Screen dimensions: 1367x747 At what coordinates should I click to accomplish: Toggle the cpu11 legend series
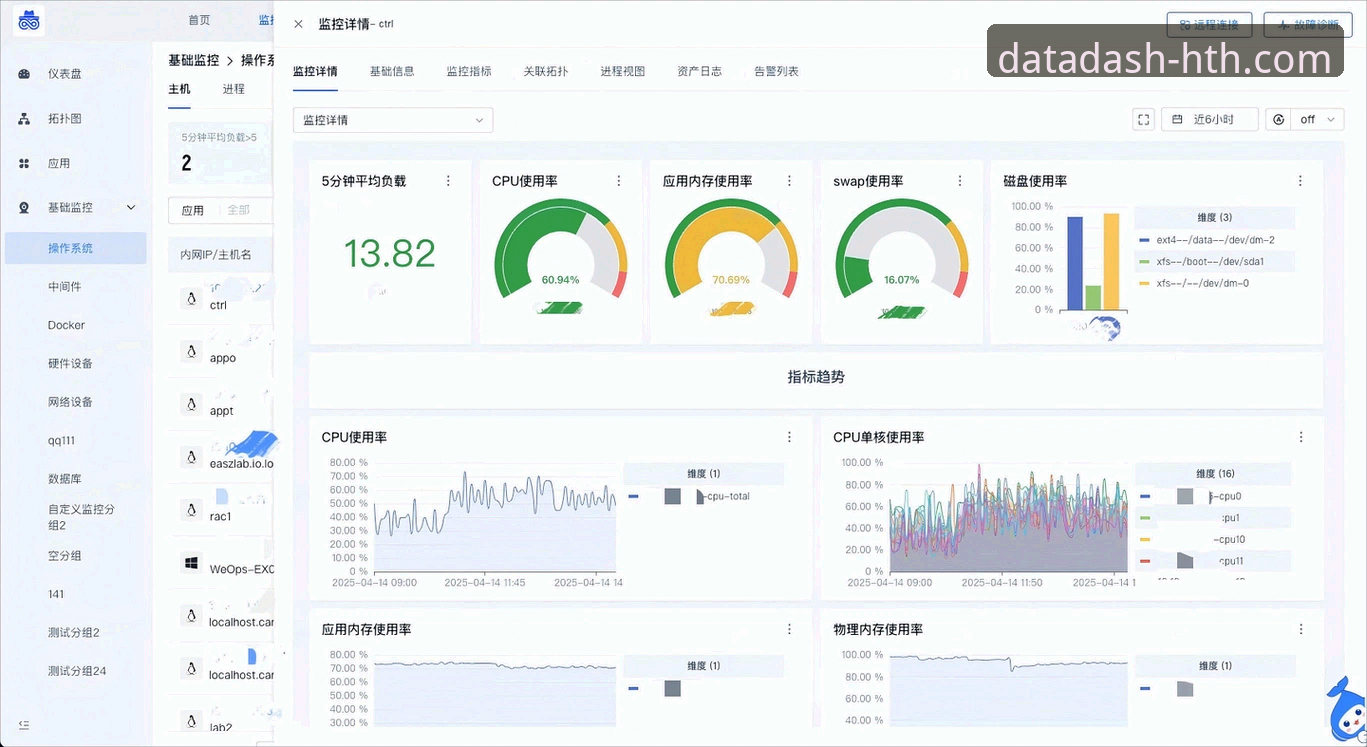tap(1192, 561)
